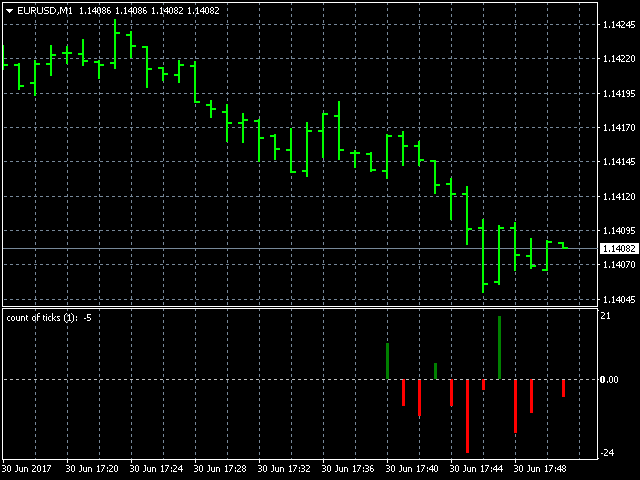
Task: Select the EURUSD,M1 chart symbol label
Action: 45,11
